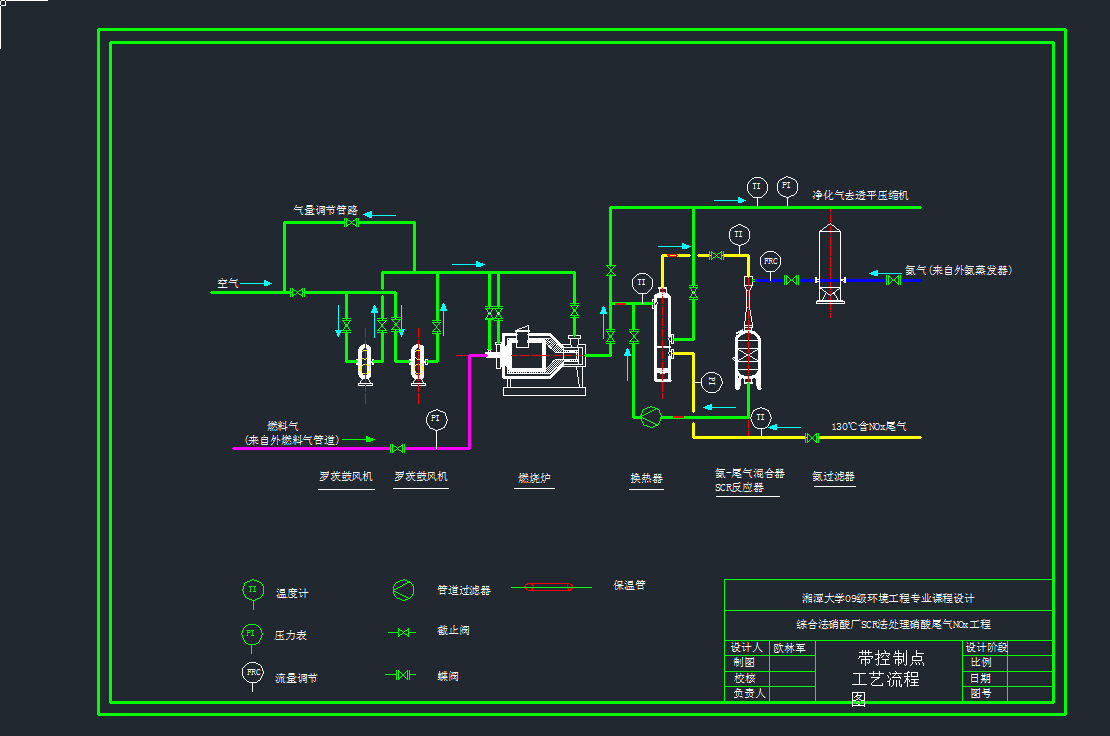
Task: Select the ammonia filter vessel drawing
Action: (829, 265)
